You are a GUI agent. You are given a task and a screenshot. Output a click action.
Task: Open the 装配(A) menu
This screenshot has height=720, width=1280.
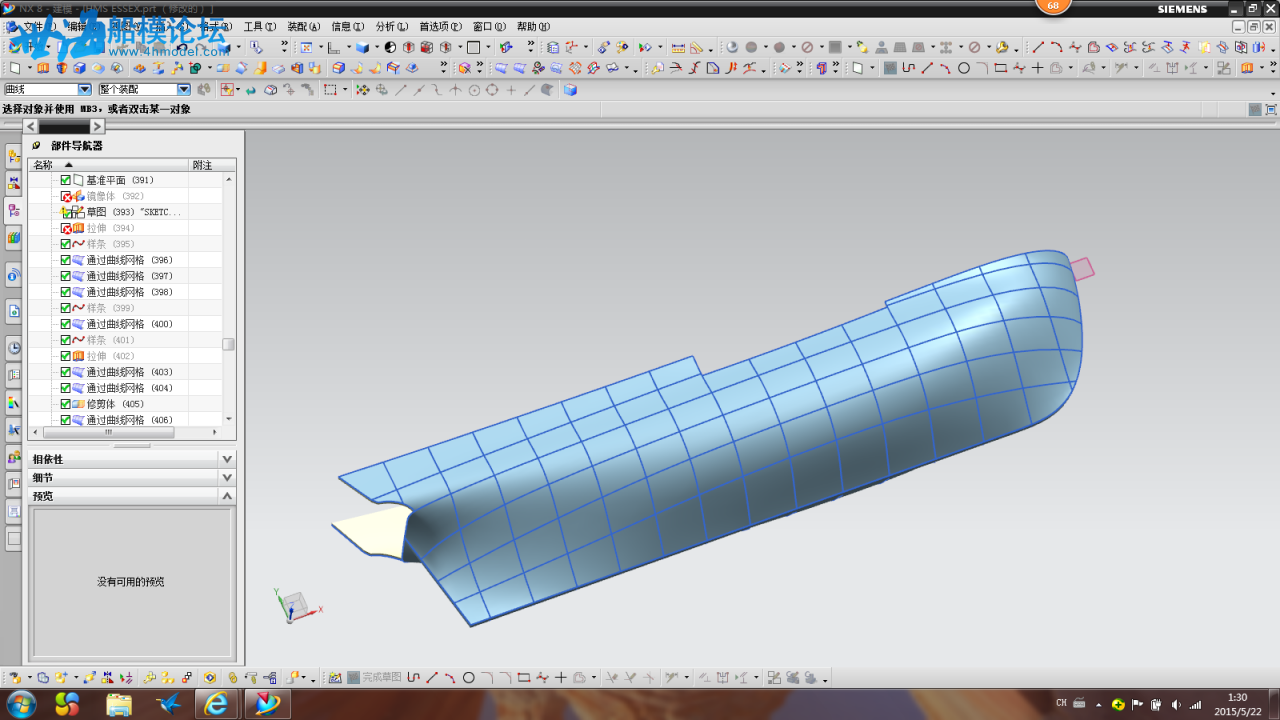tap(304, 27)
